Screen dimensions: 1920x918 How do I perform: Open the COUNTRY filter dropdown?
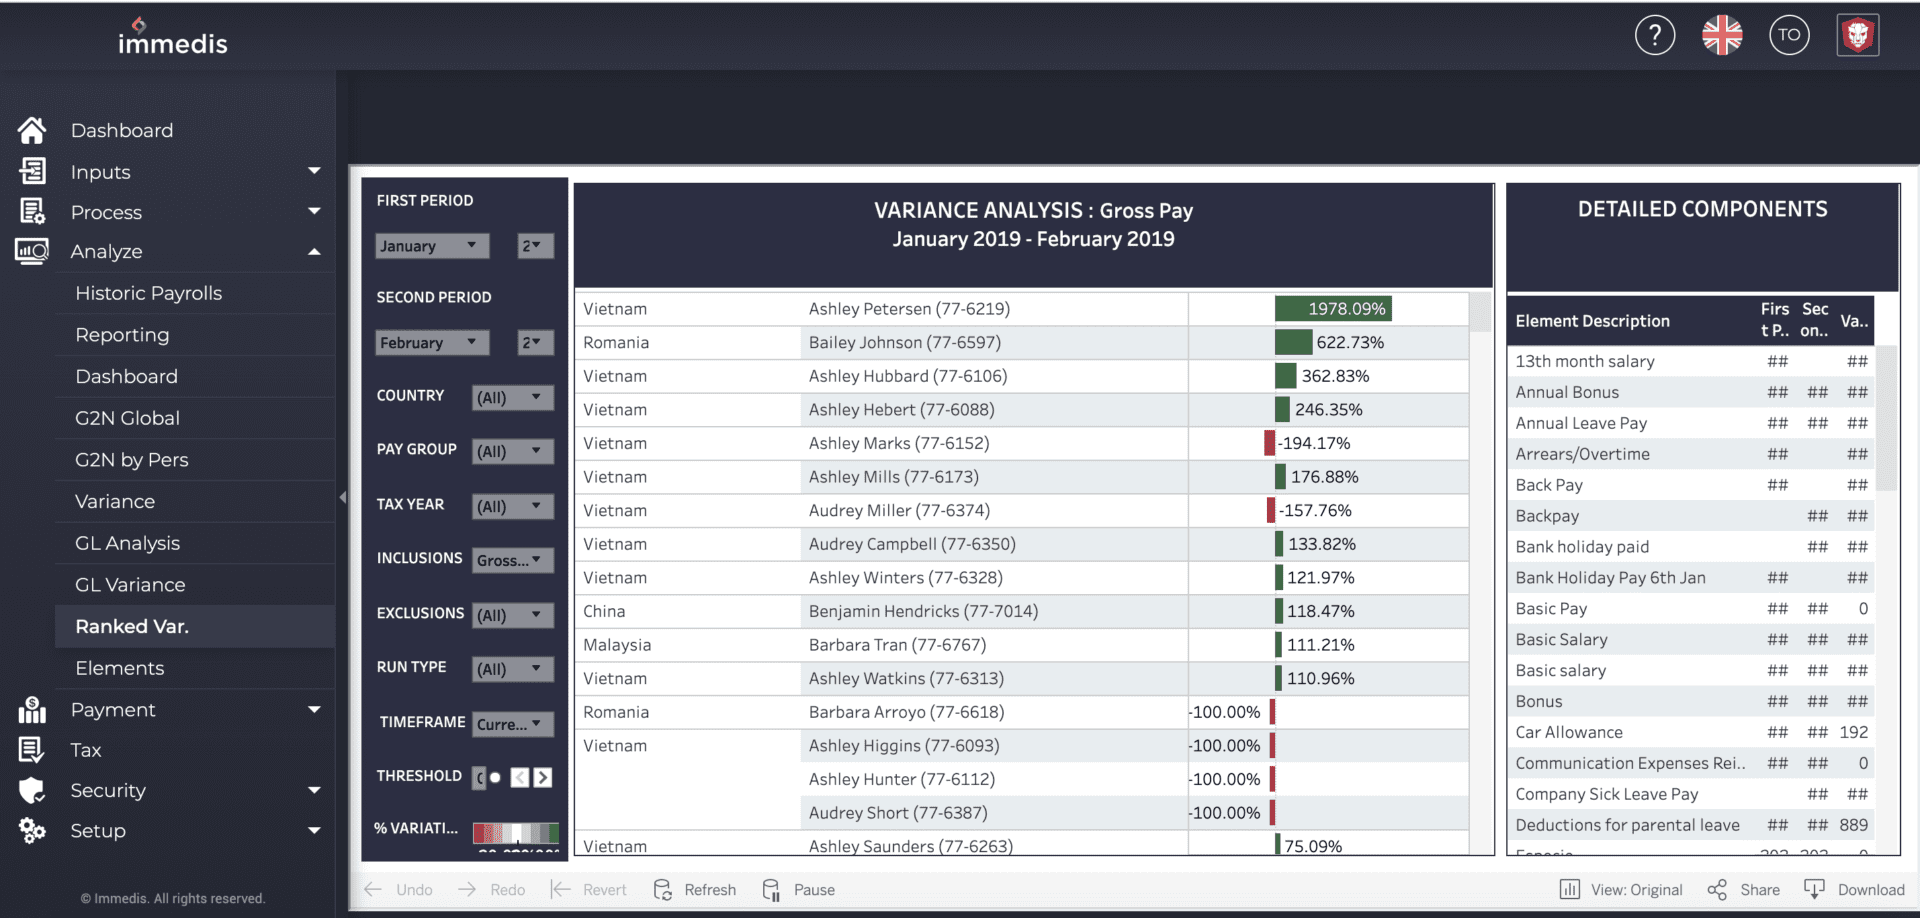pyautogui.click(x=512, y=397)
